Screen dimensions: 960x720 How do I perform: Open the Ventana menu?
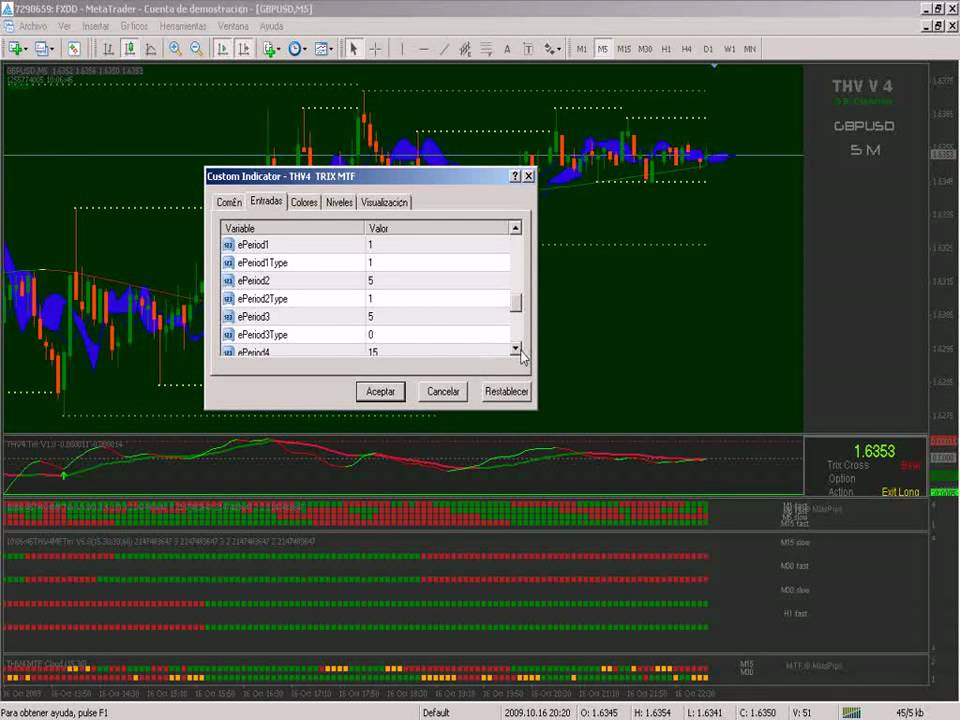[x=233, y=26]
